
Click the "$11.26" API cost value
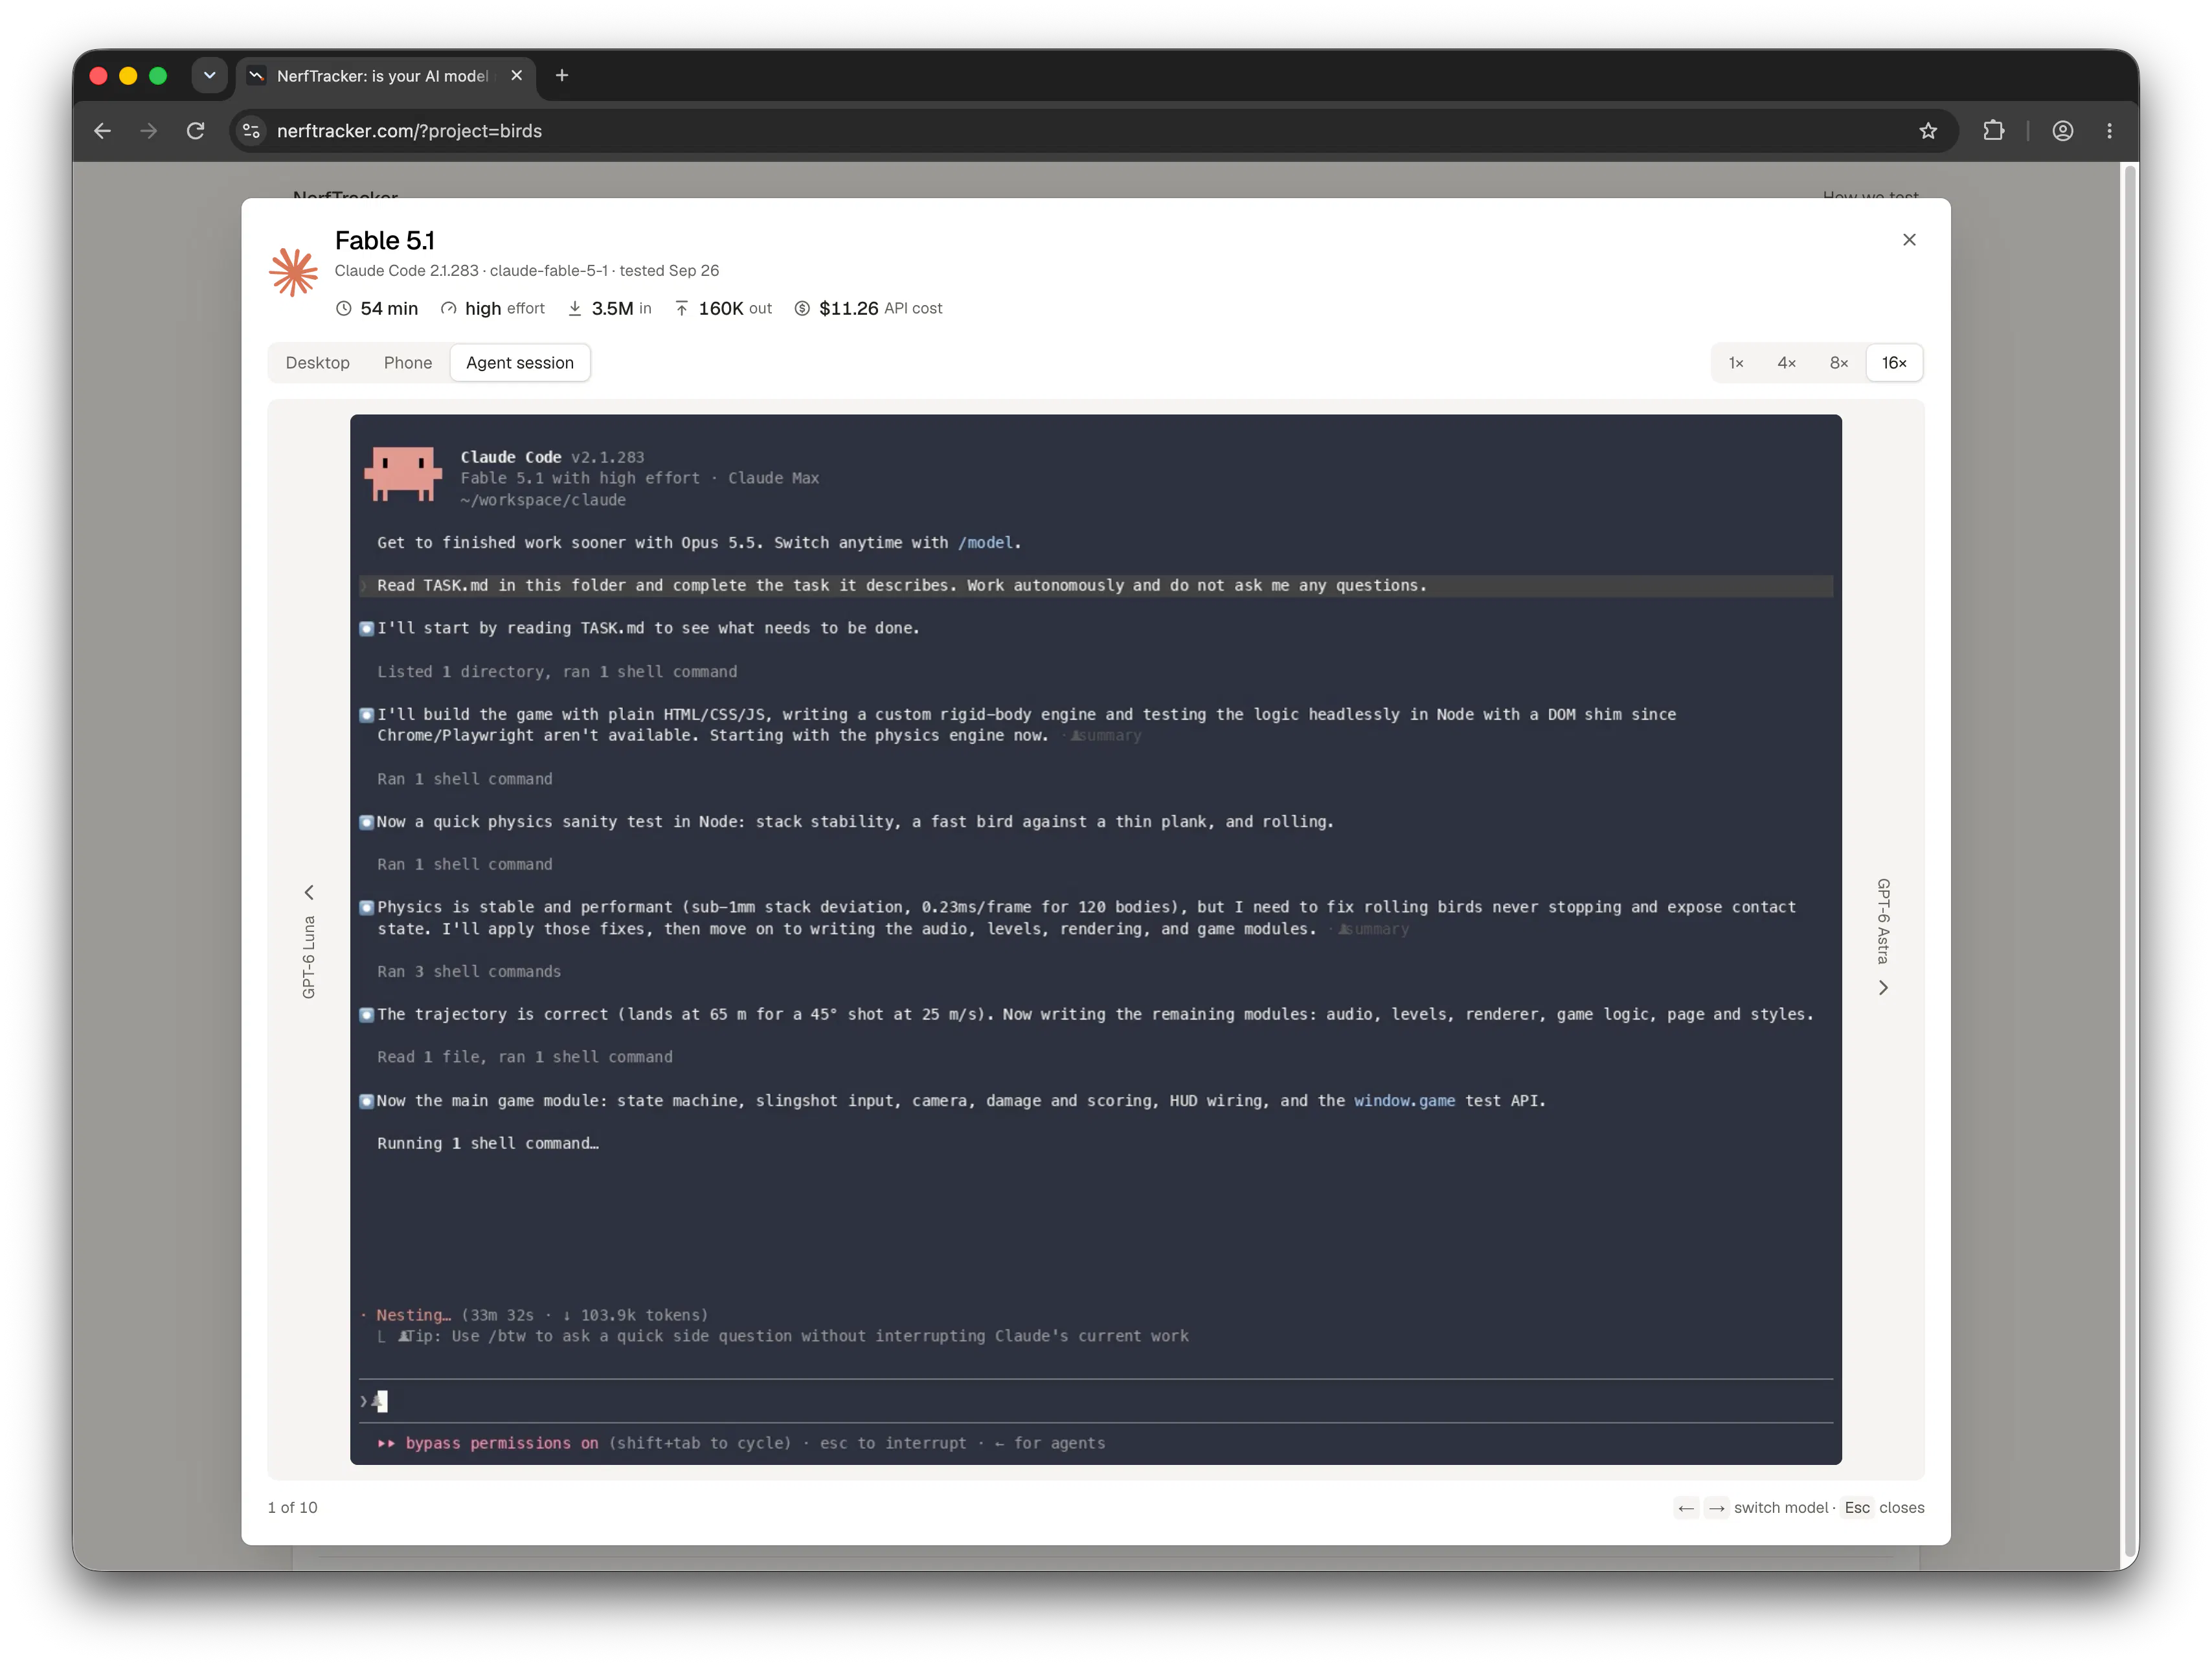pos(848,309)
